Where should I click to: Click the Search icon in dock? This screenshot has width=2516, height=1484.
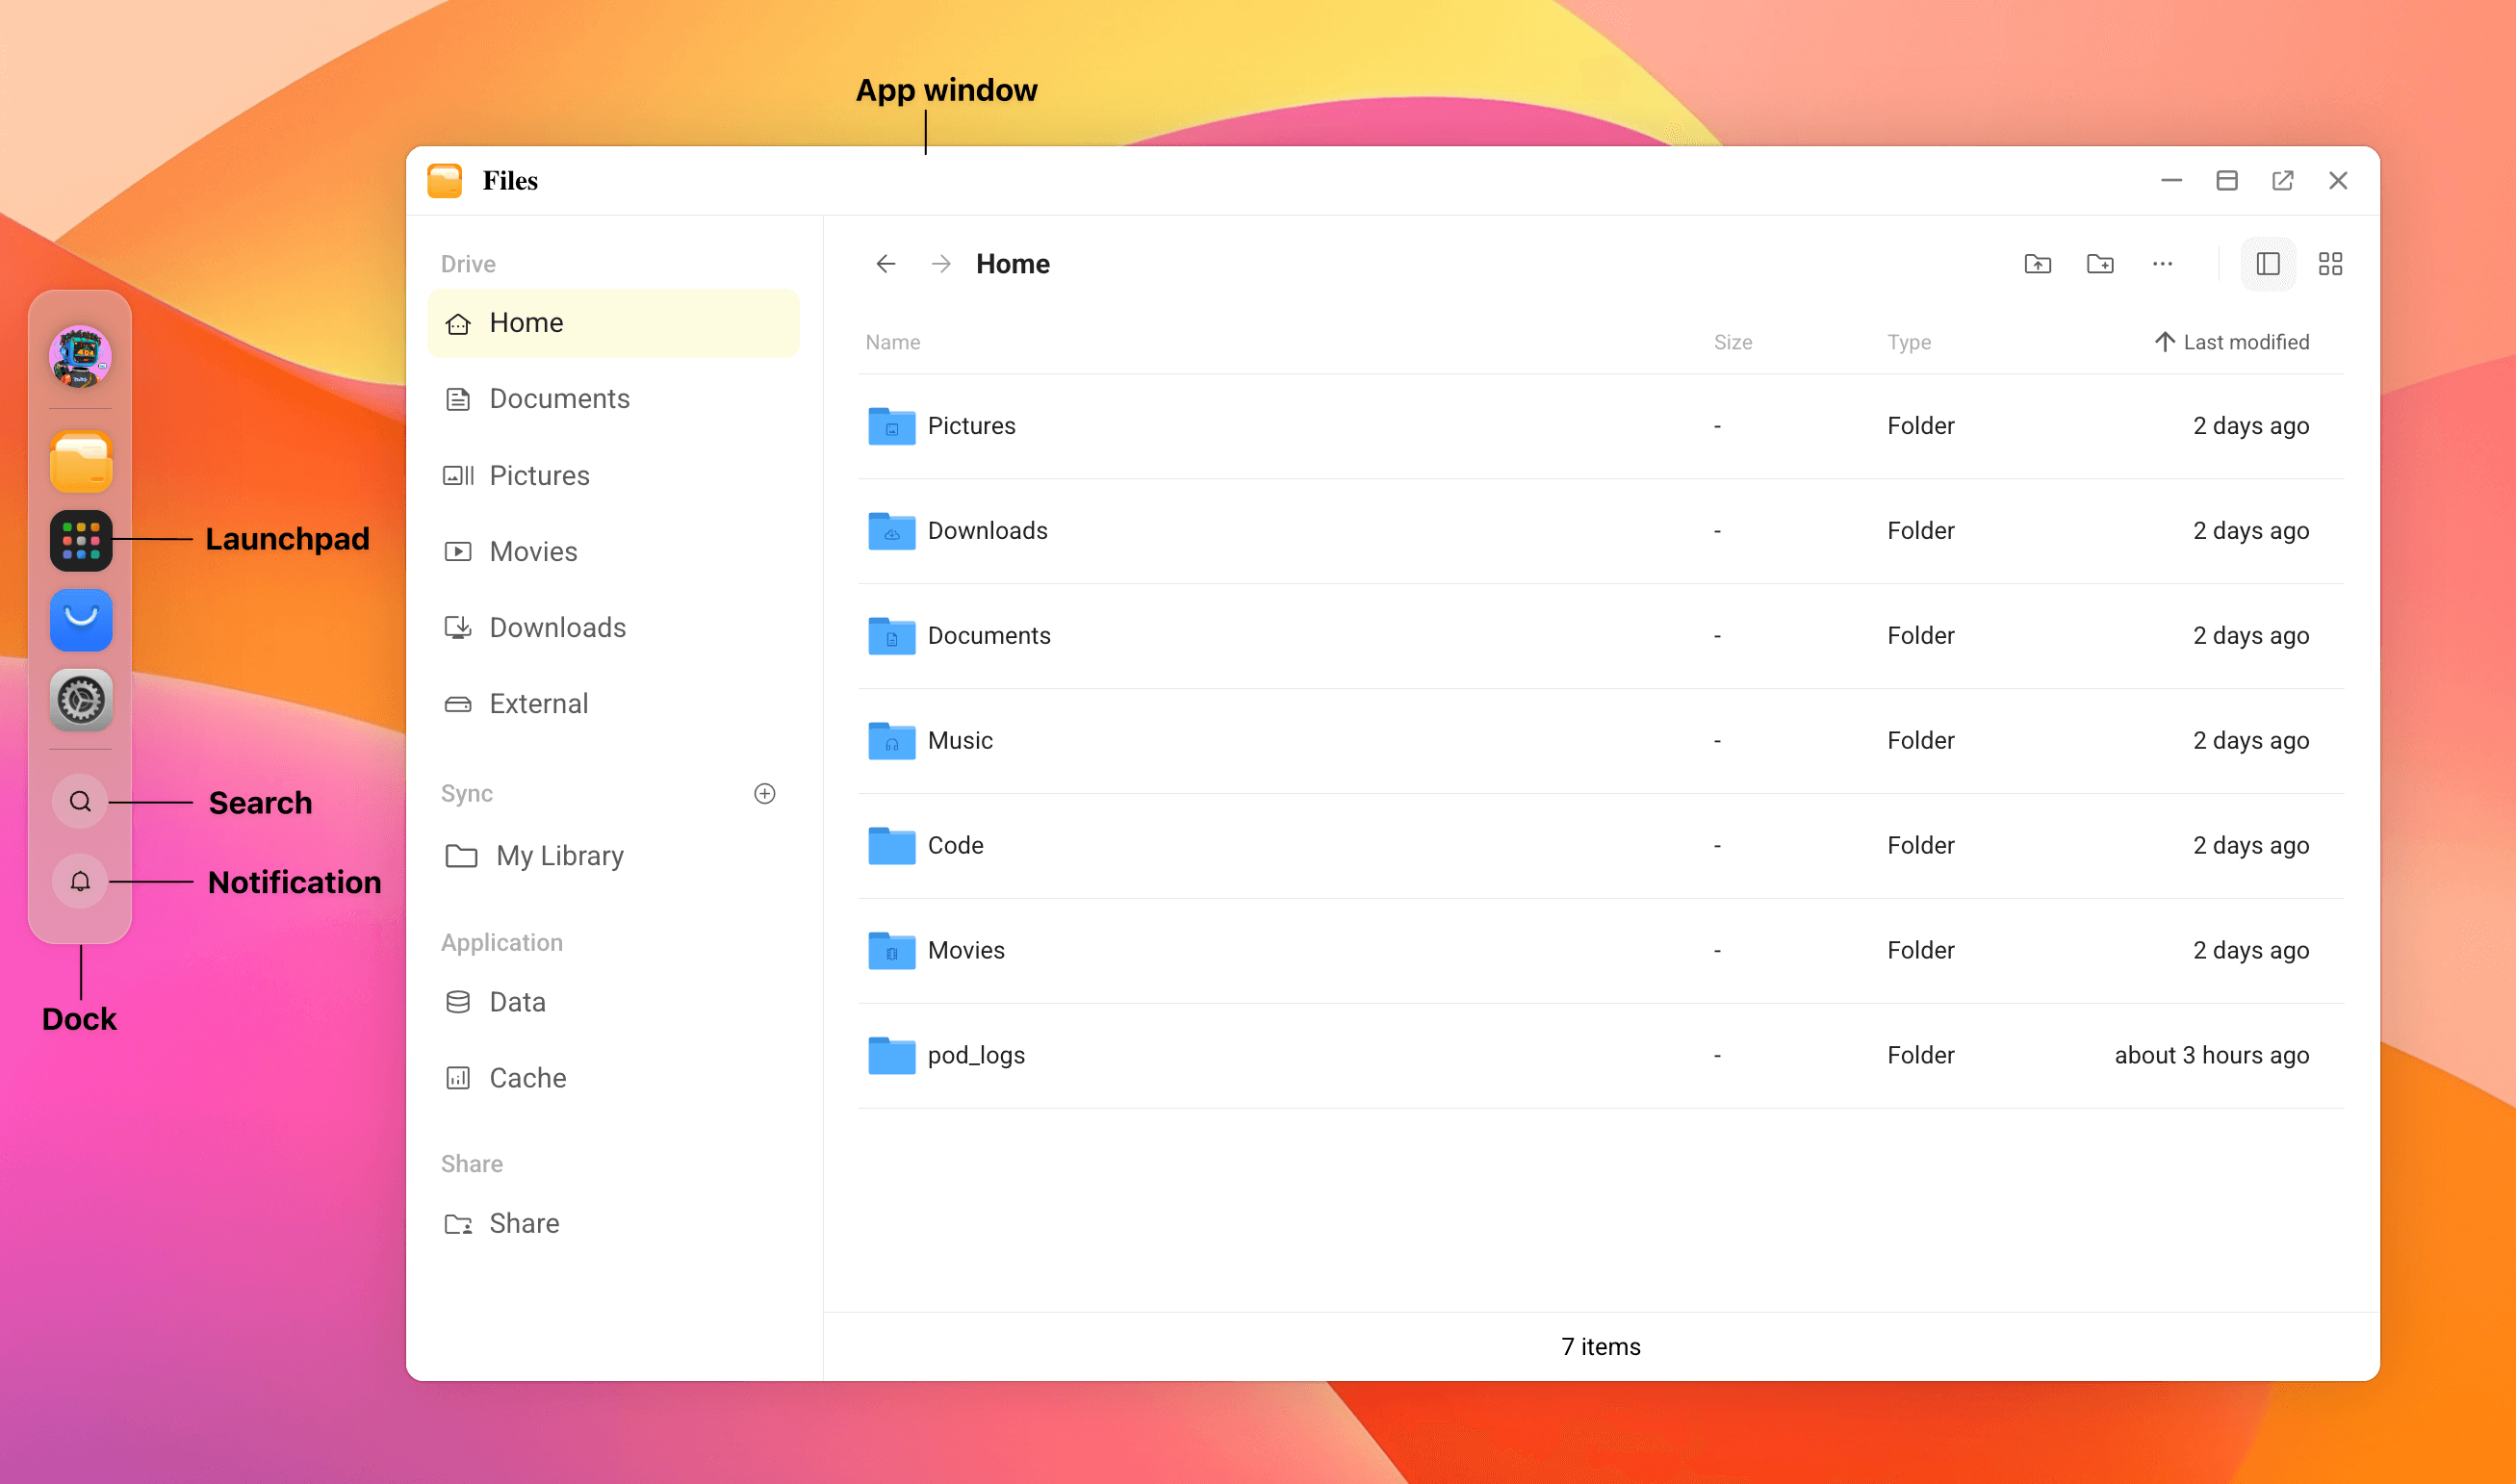[81, 802]
